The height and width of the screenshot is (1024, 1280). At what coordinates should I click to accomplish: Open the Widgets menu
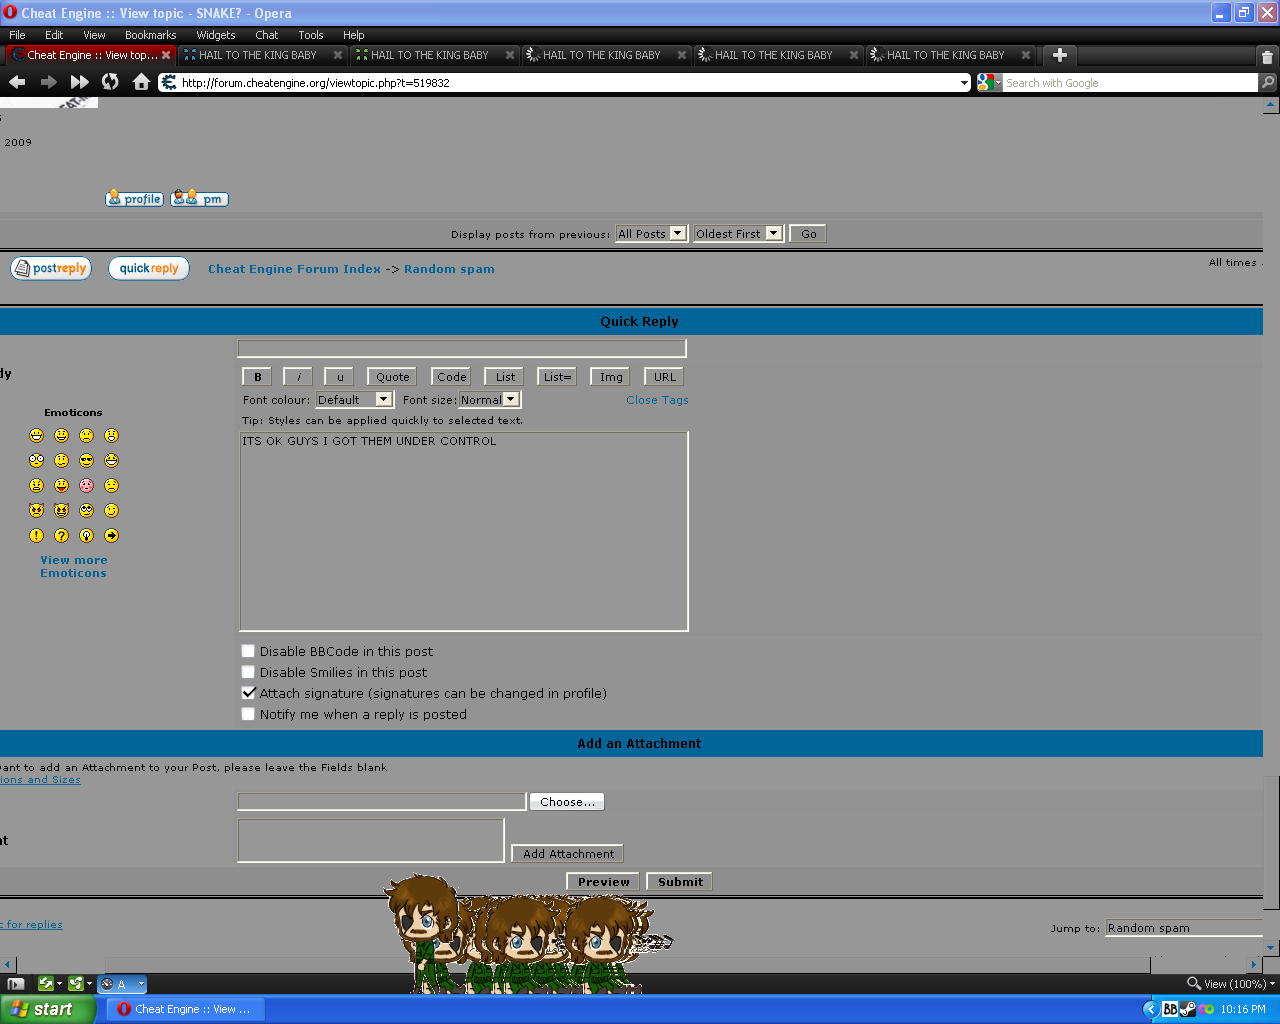215,35
